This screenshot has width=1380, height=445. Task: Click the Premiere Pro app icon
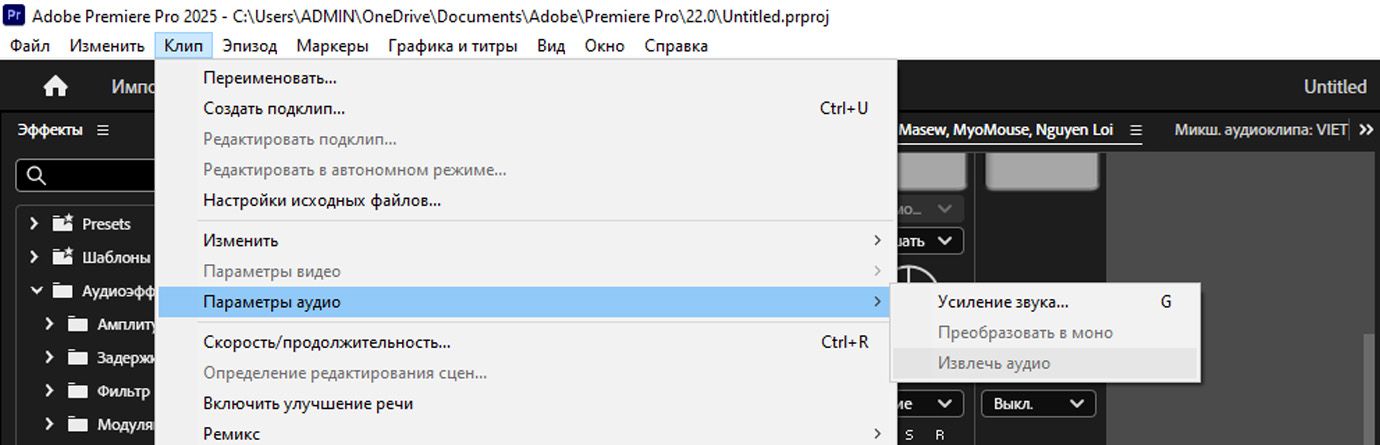[x=14, y=17]
